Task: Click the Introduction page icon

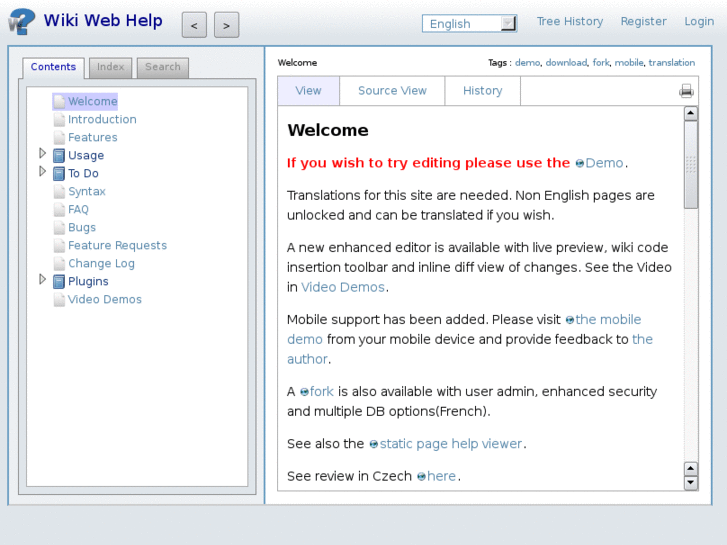Action: pyautogui.click(x=59, y=119)
